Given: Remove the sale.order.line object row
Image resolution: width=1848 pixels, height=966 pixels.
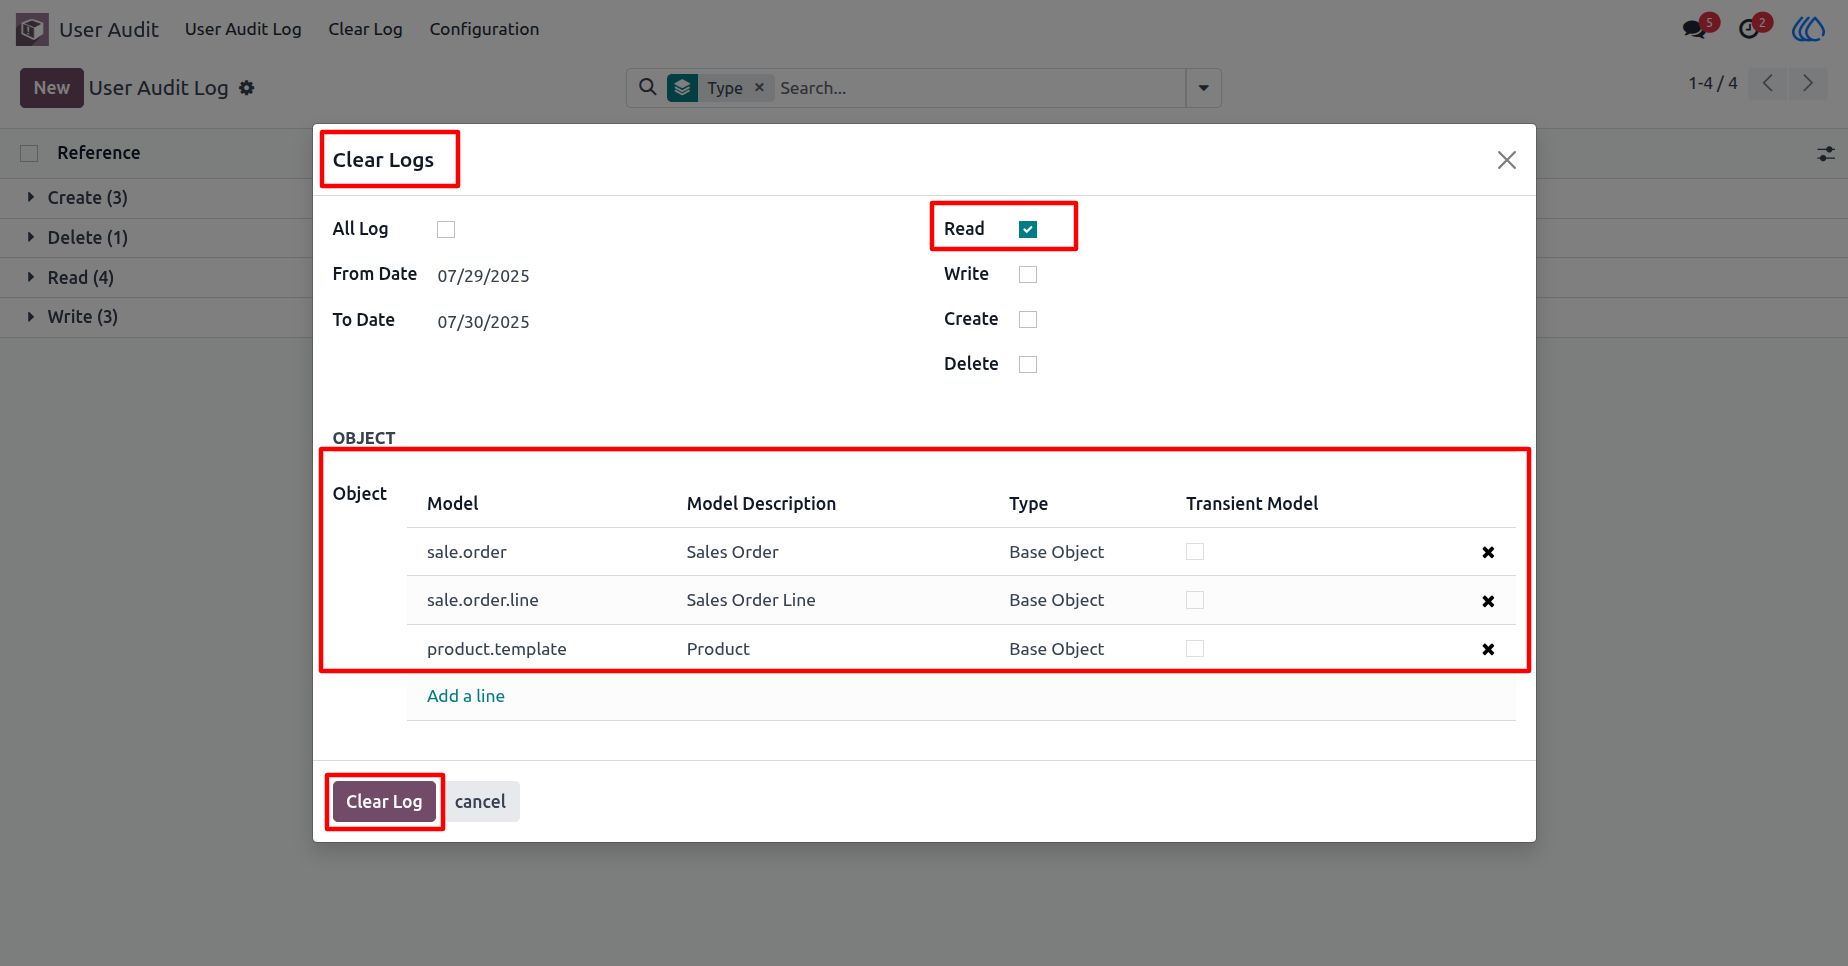Looking at the screenshot, I should (1488, 601).
